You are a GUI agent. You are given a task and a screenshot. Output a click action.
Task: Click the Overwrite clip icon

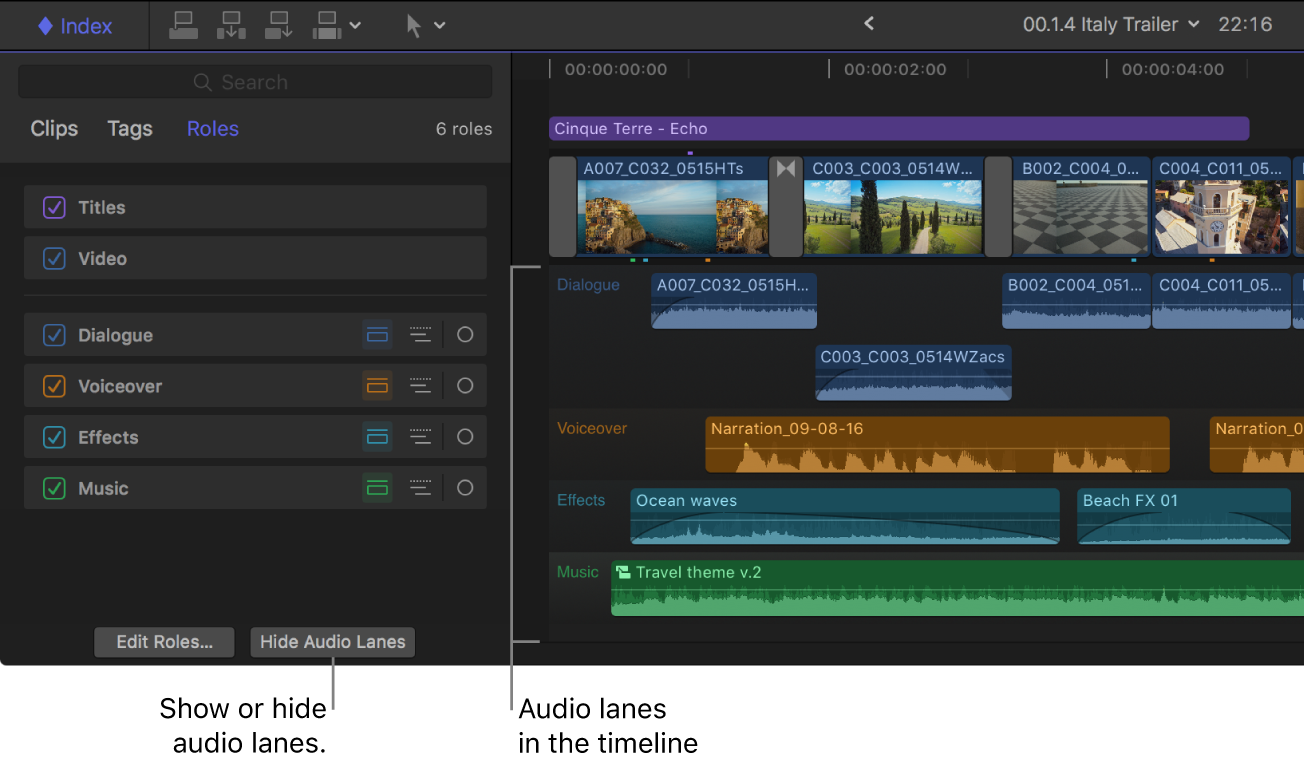(327, 24)
